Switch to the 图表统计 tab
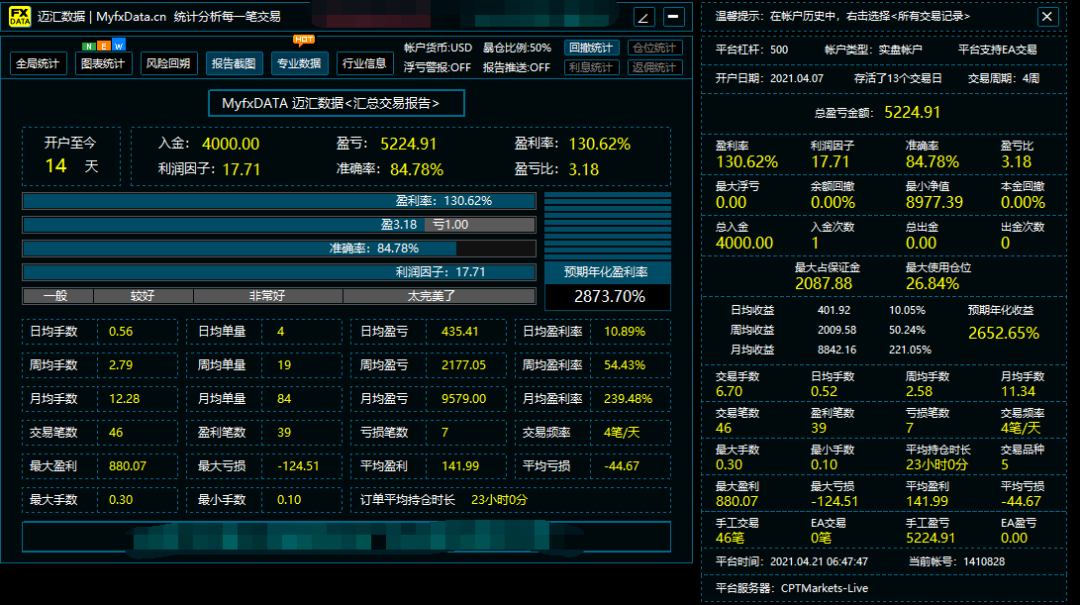This screenshot has height=605, width=1080. (103, 64)
